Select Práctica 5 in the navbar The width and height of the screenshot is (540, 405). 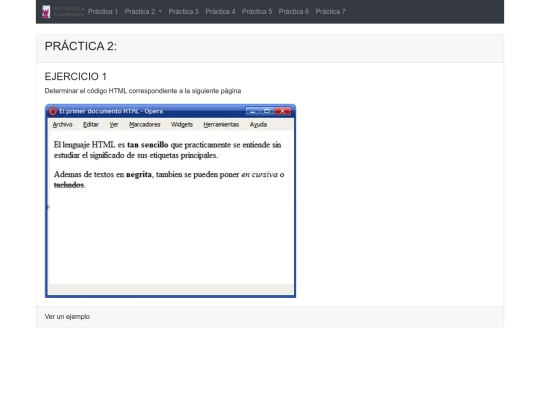point(257,12)
